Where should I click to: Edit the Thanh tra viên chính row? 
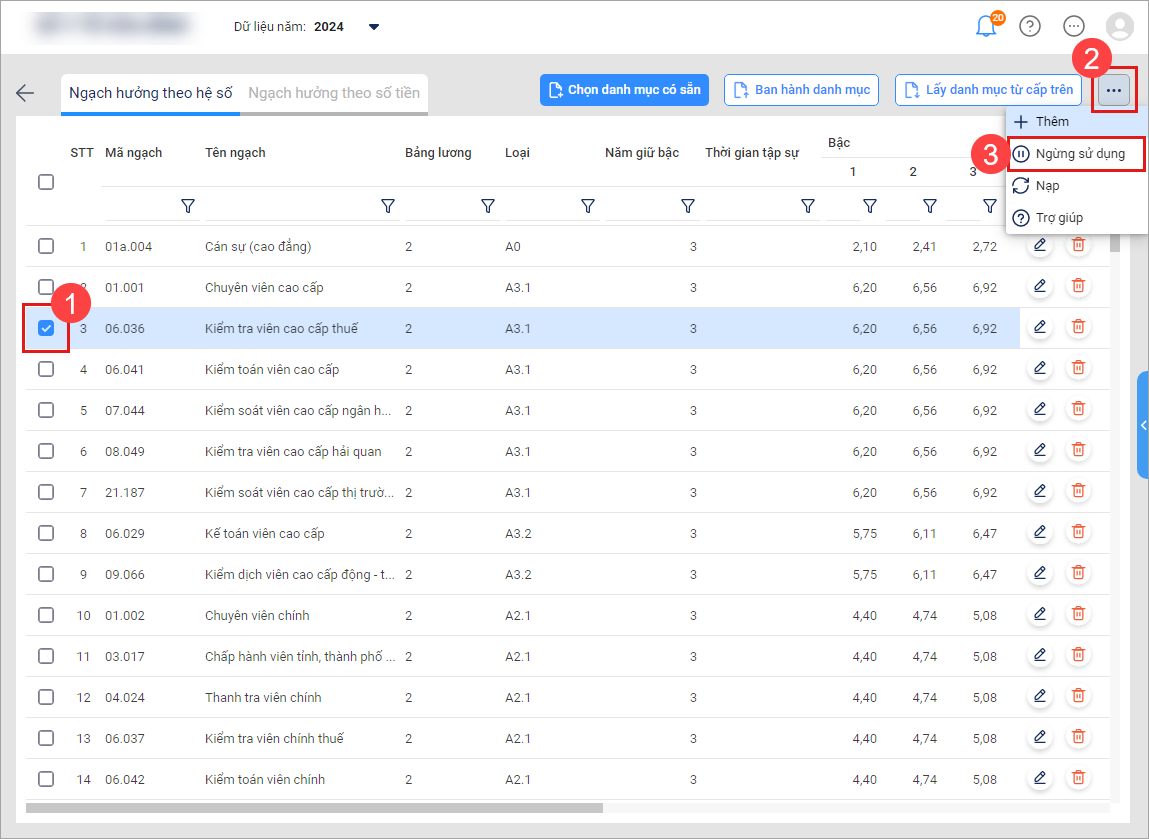point(1040,698)
